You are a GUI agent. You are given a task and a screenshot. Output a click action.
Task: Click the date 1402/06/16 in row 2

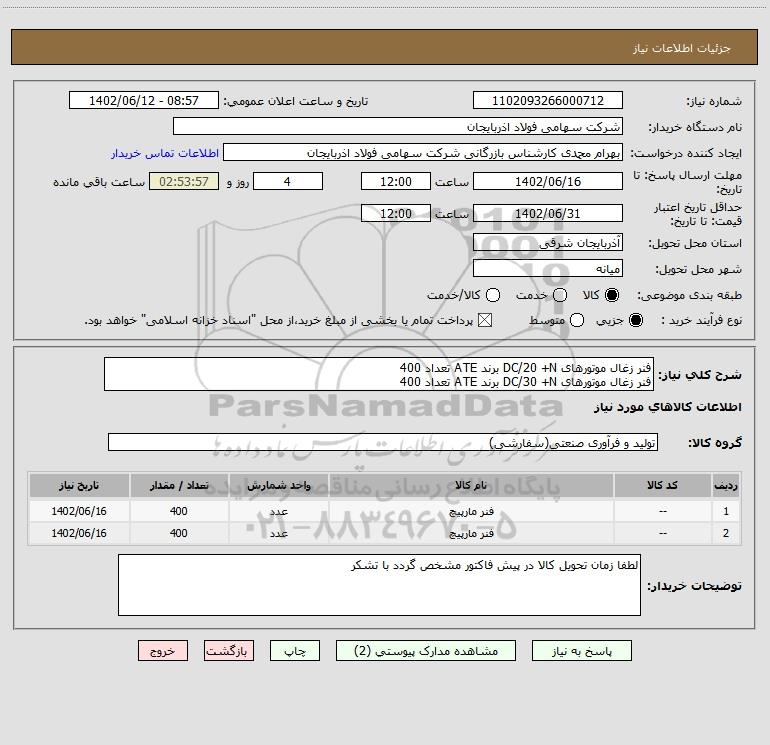[79, 533]
